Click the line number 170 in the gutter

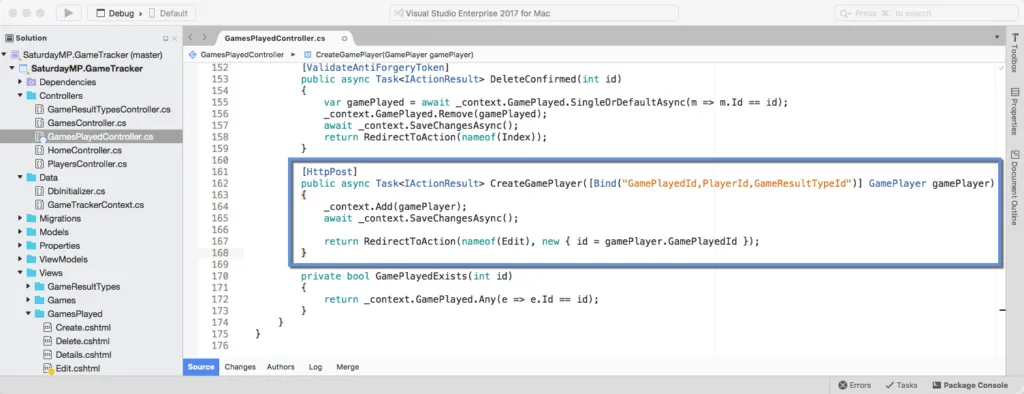coord(220,276)
